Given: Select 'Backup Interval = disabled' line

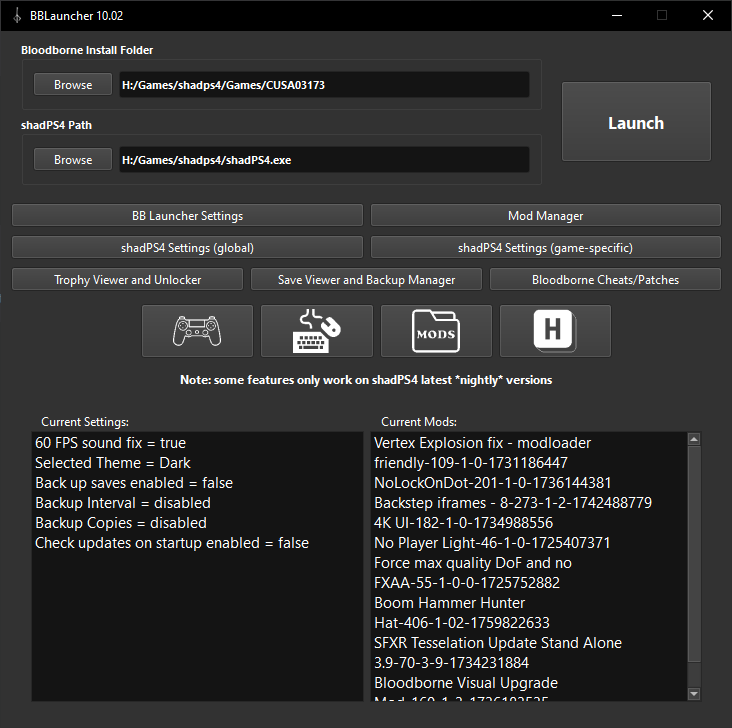Looking at the screenshot, I should [123, 503].
